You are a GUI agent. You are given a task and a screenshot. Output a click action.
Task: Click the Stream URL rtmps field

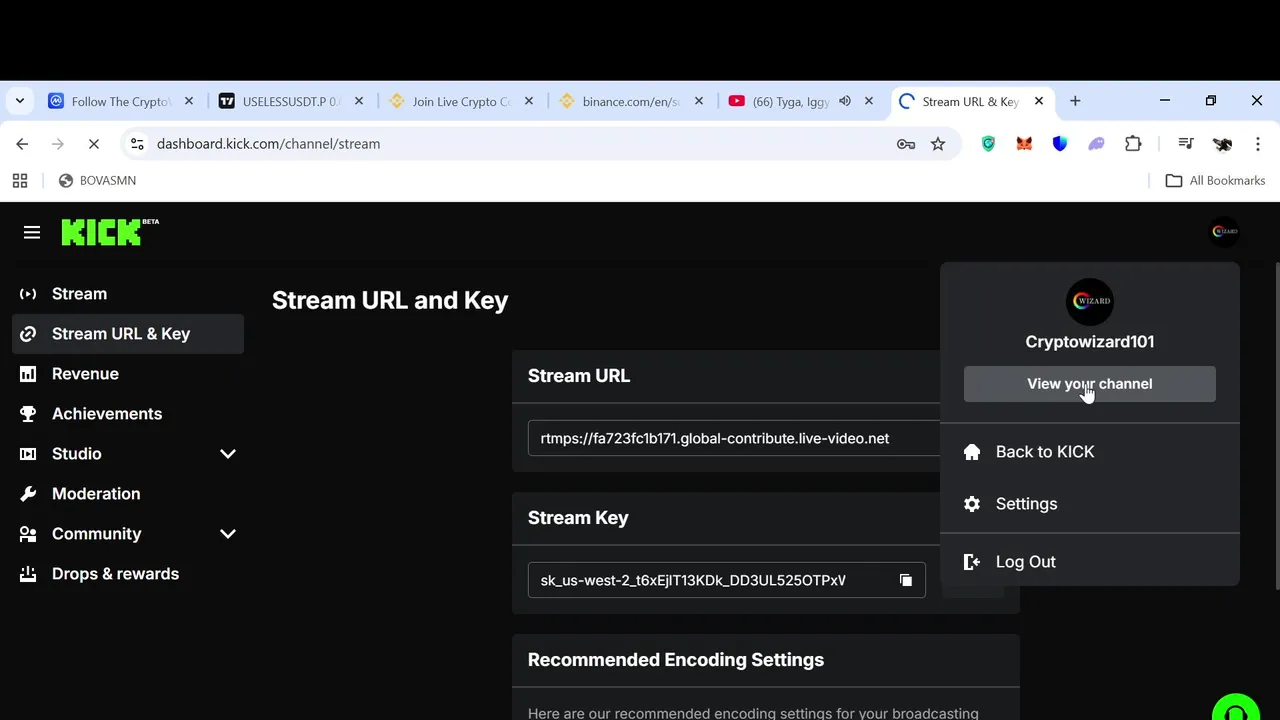click(x=734, y=438)
